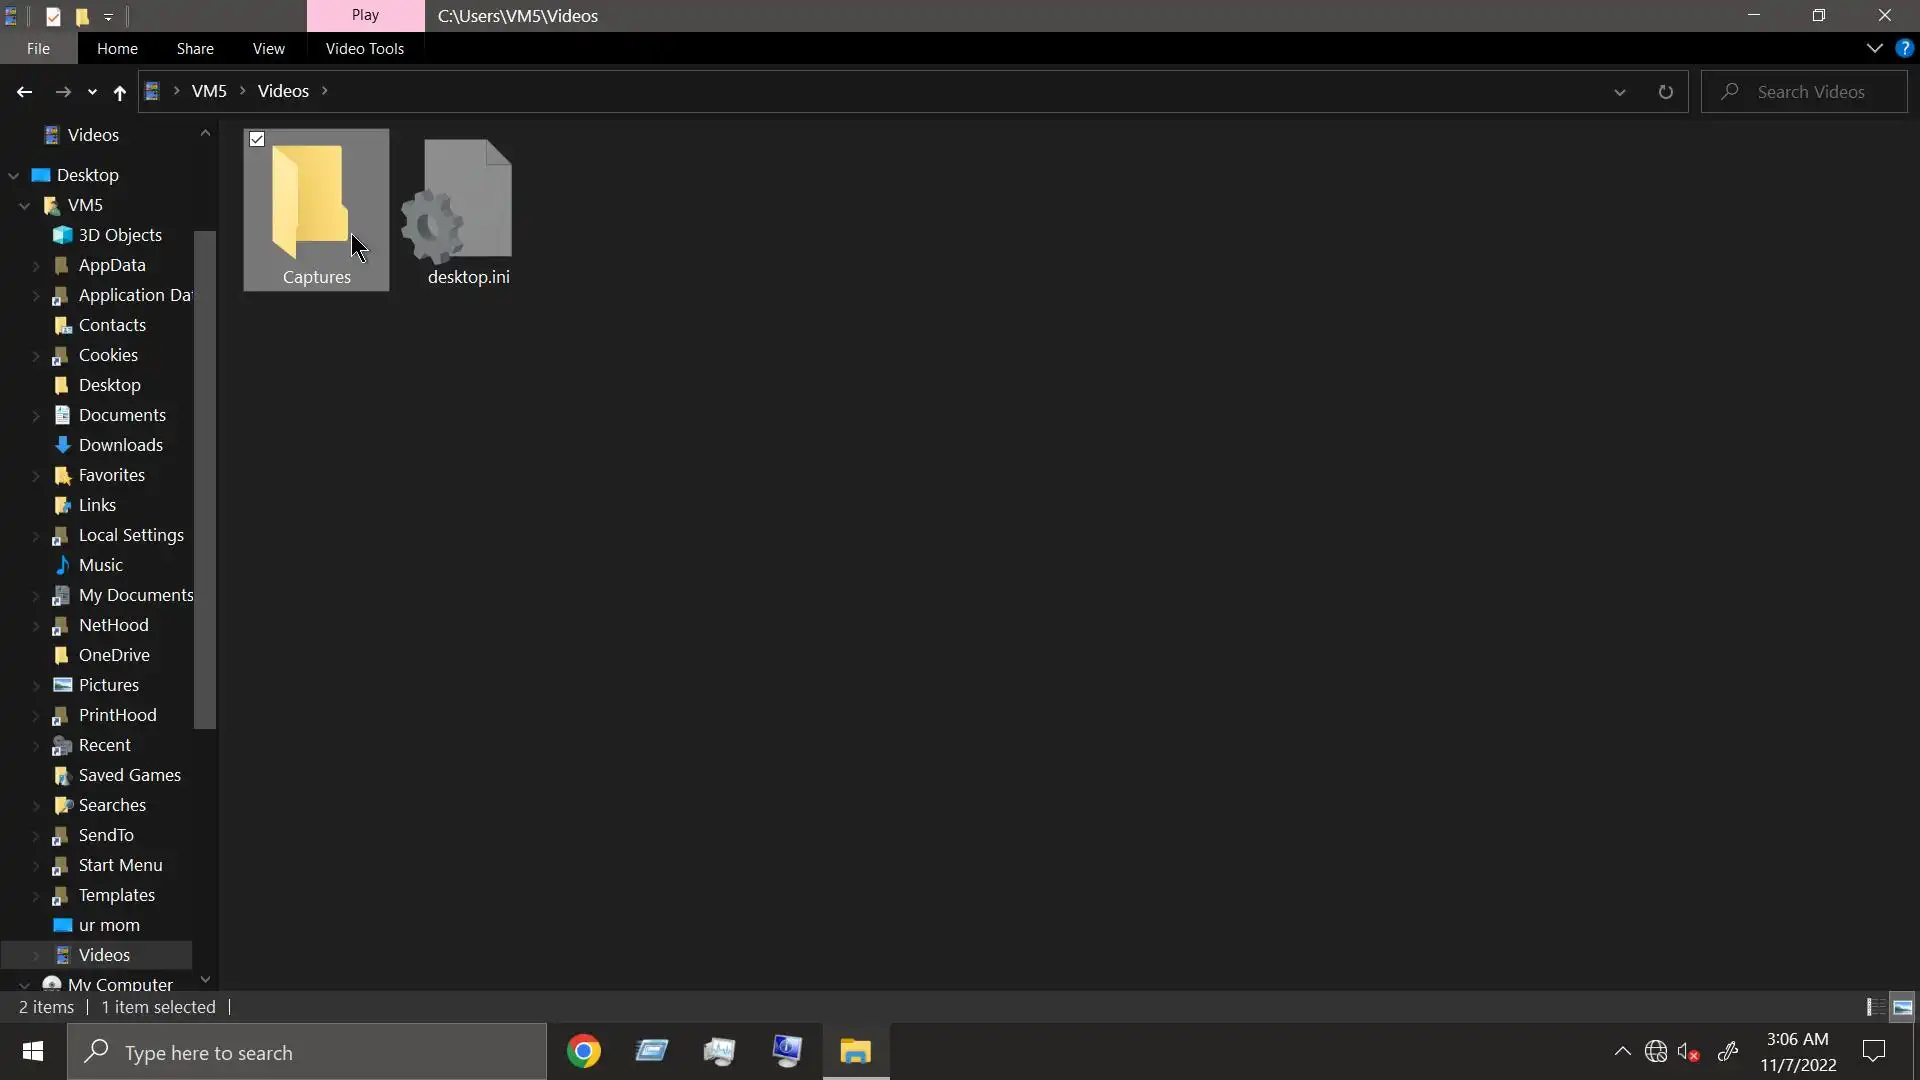Viewport: 1920px width, 1080px height.
Task: Expand the ribbon with the chevron
Action: point(1874,48)
